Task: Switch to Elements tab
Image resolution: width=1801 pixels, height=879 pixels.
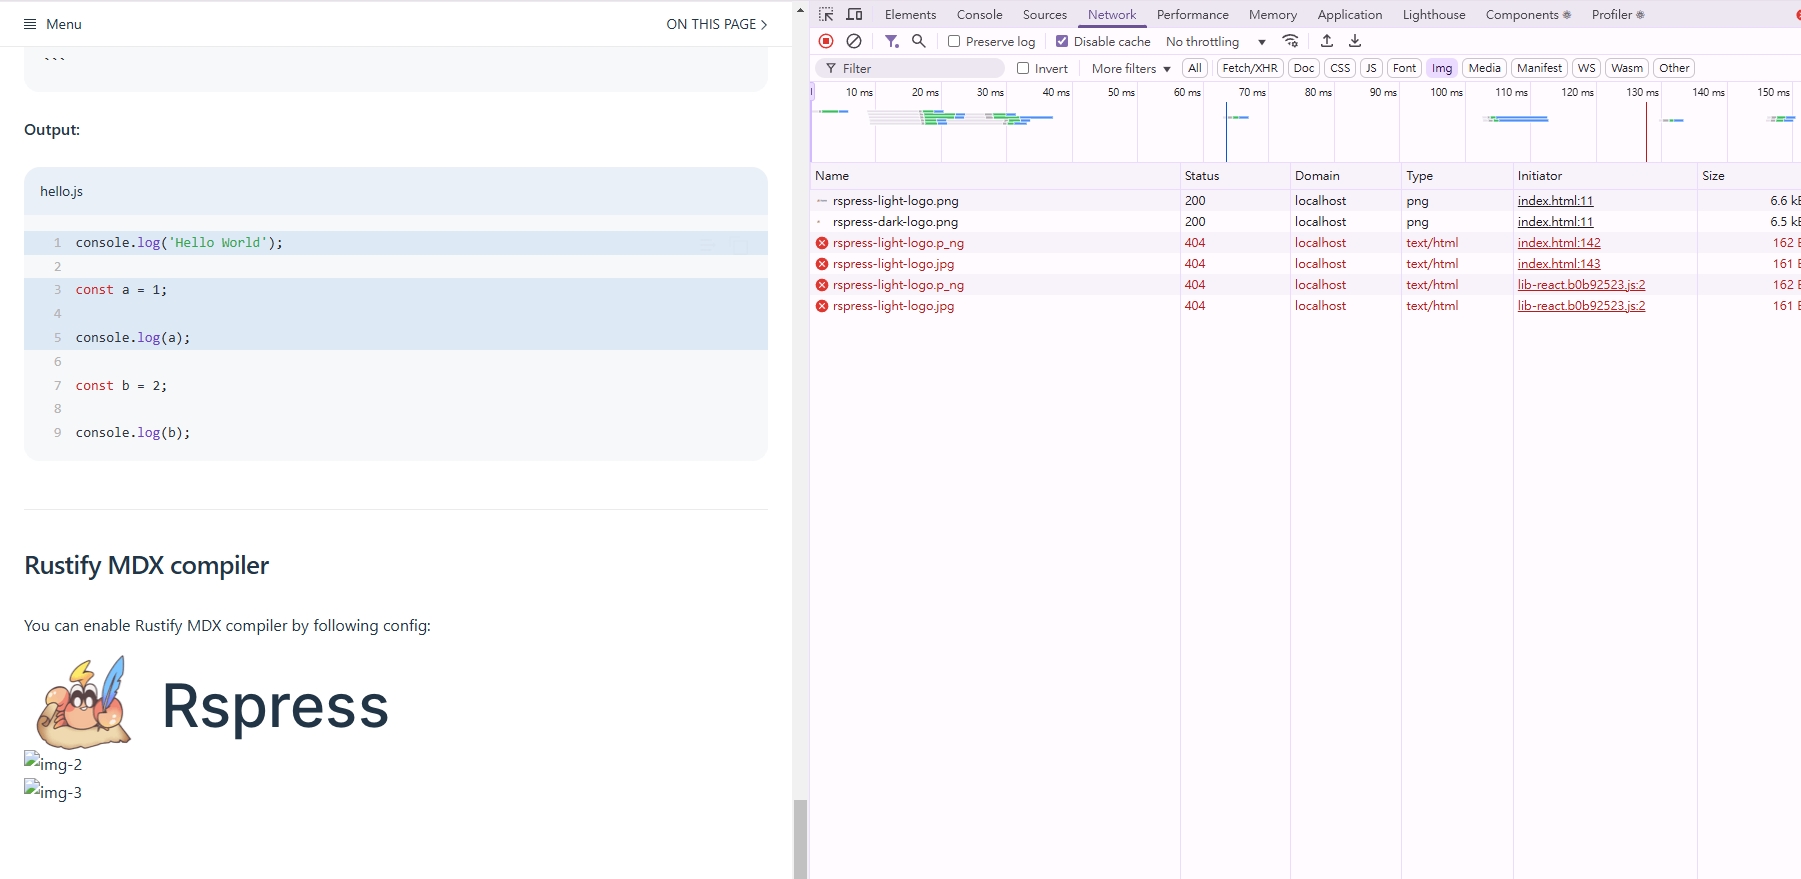Action: click(x=910, y=14)
